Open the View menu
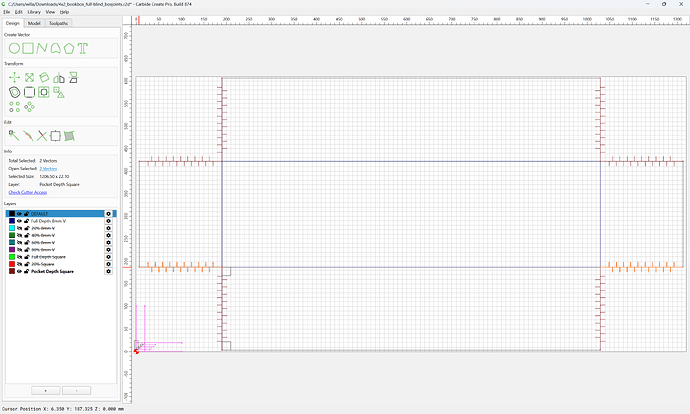Image resolution: width=690 pixels, height=414 pixels. click(50, 12)
